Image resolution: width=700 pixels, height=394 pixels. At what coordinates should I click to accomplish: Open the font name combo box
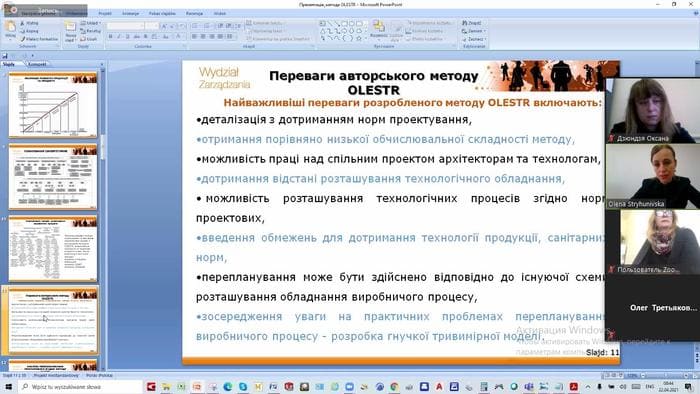126,25
